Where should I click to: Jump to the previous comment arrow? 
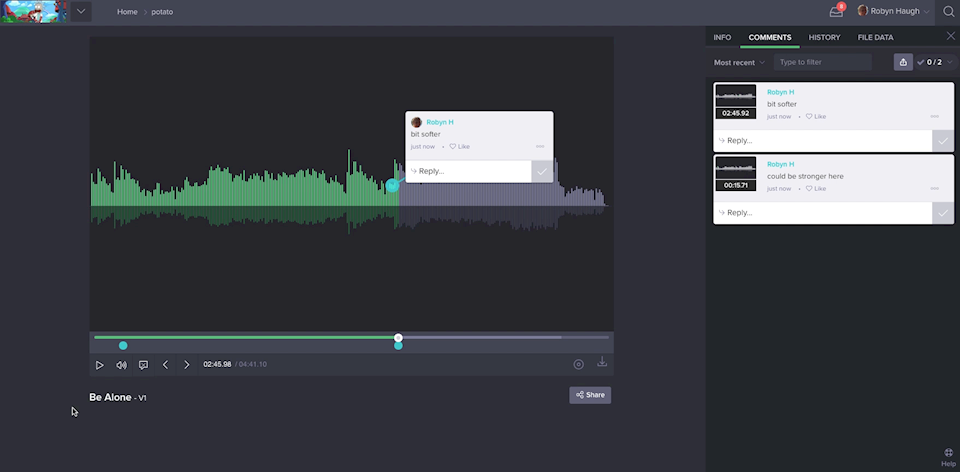click(x=165, y=365)
